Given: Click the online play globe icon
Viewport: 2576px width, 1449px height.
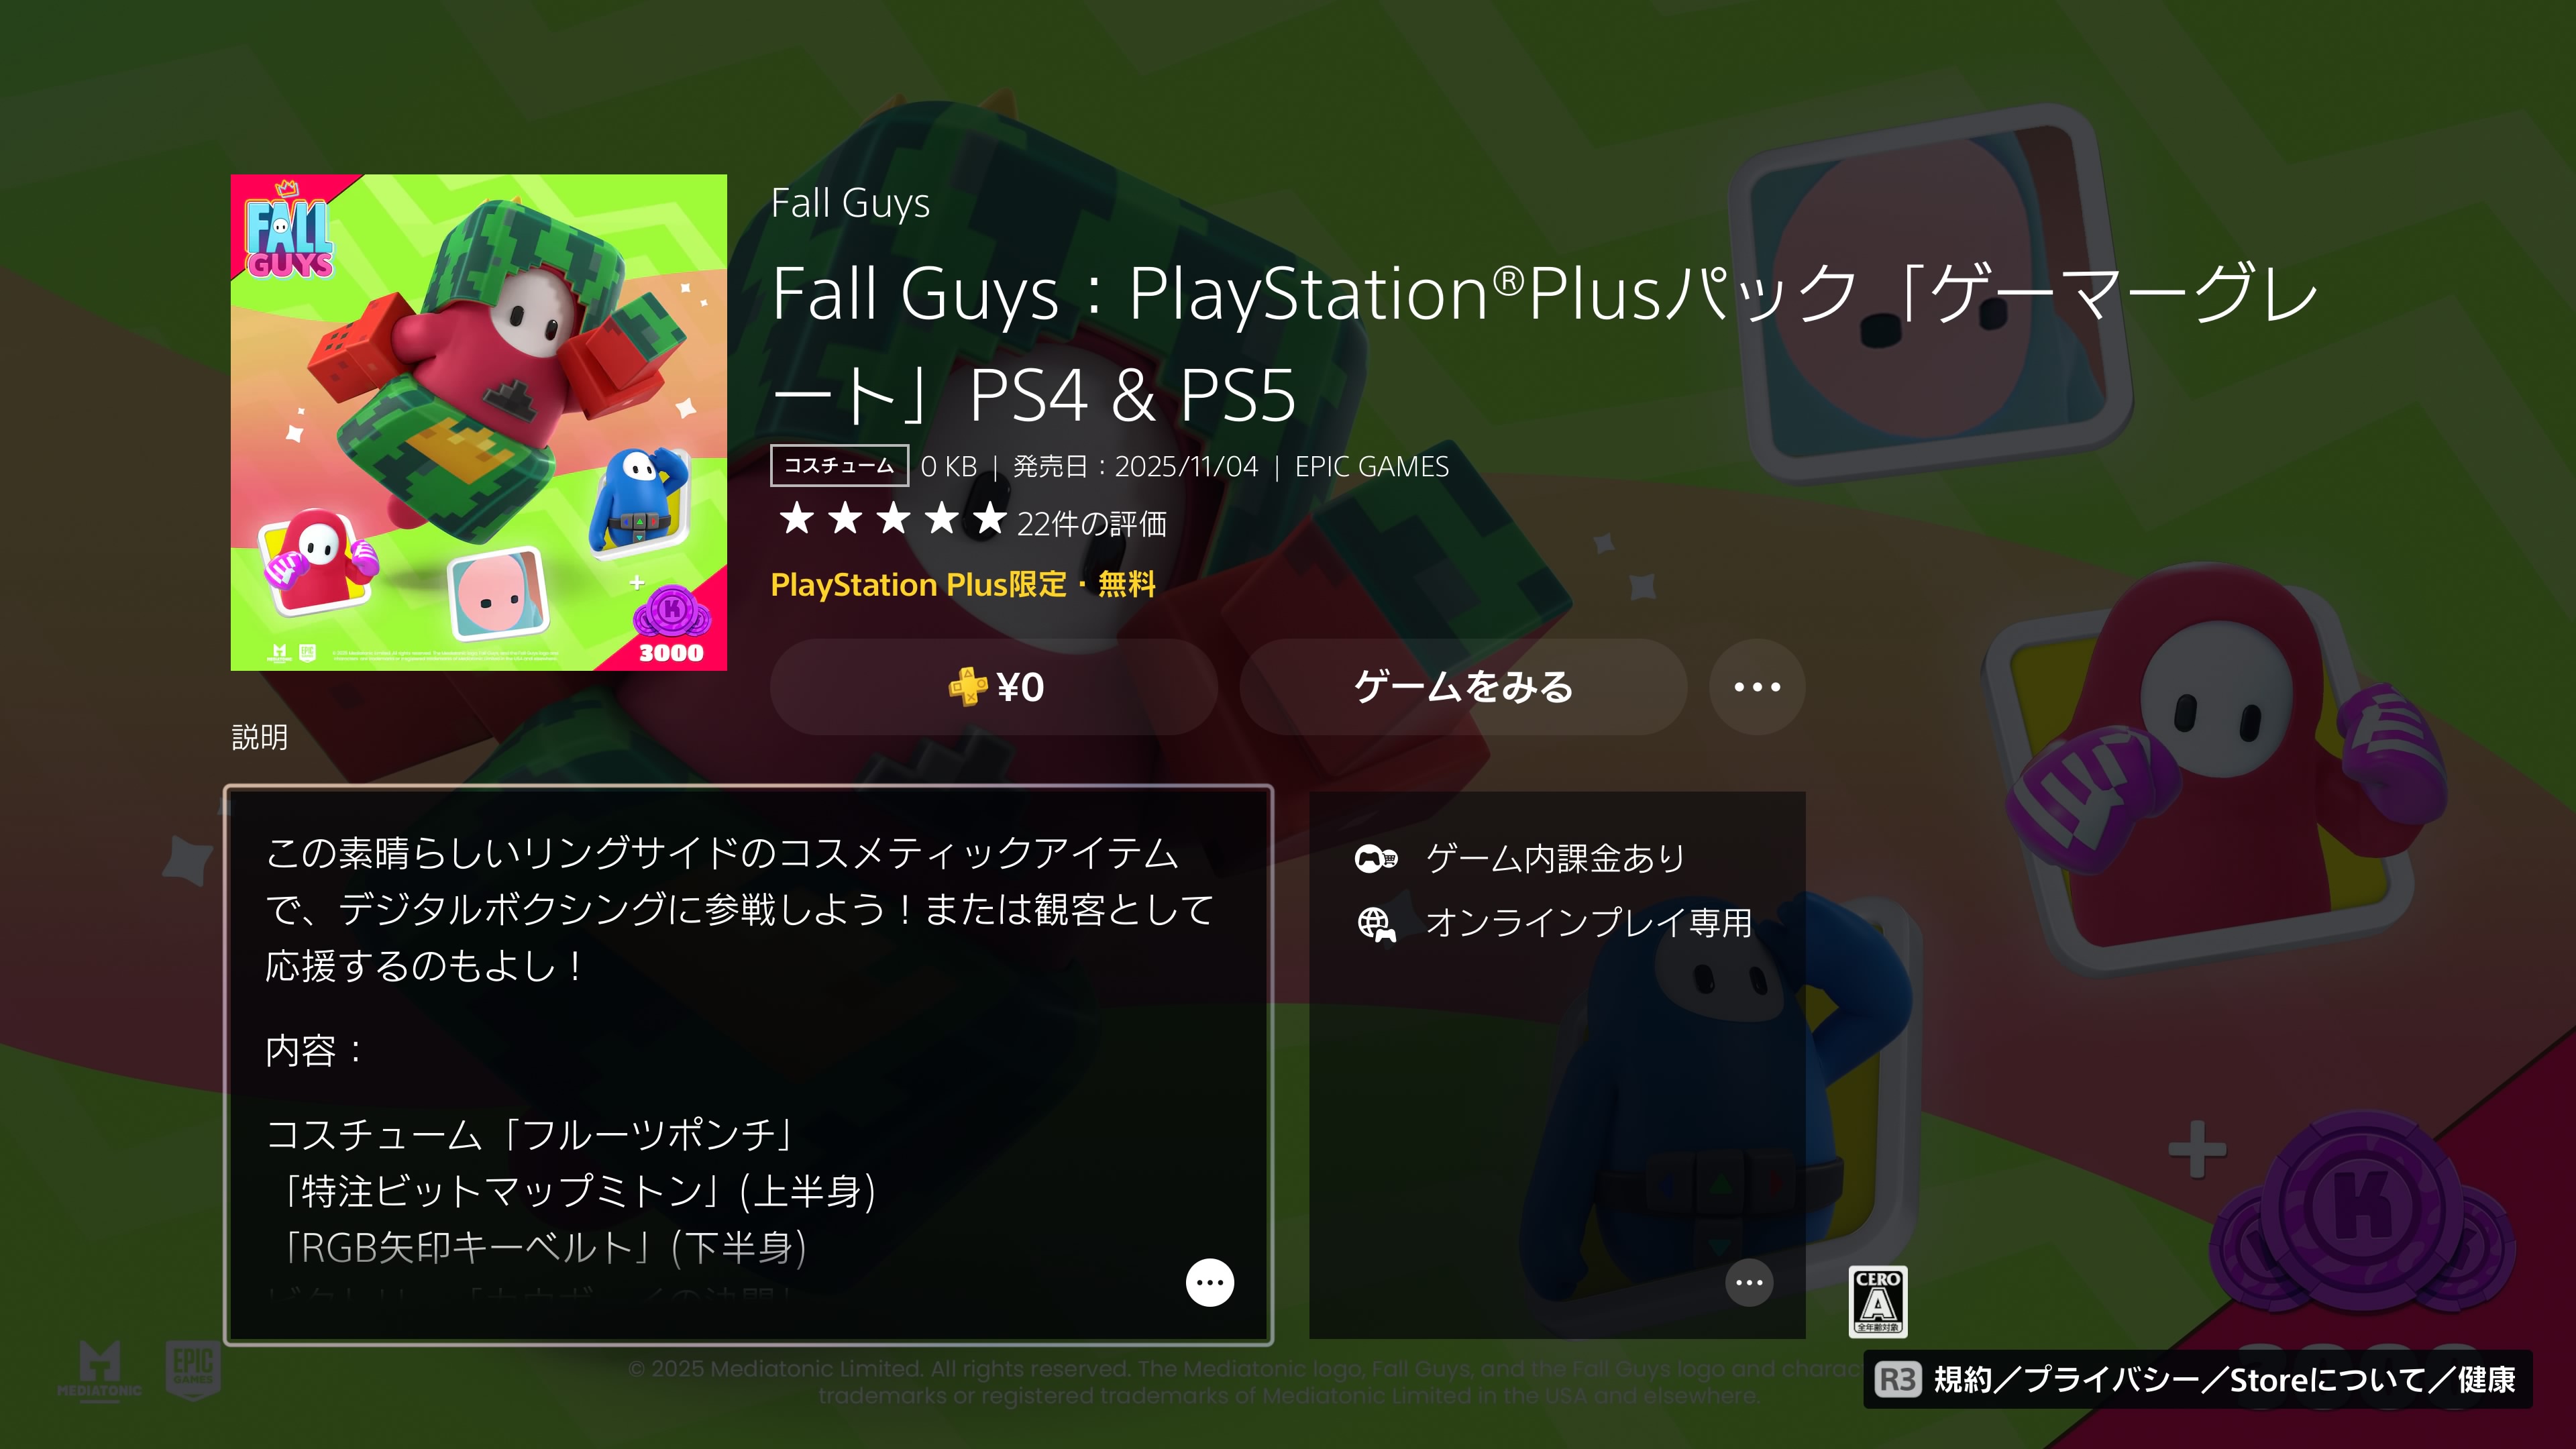Looking at the screenshot, I should 1376,923.
